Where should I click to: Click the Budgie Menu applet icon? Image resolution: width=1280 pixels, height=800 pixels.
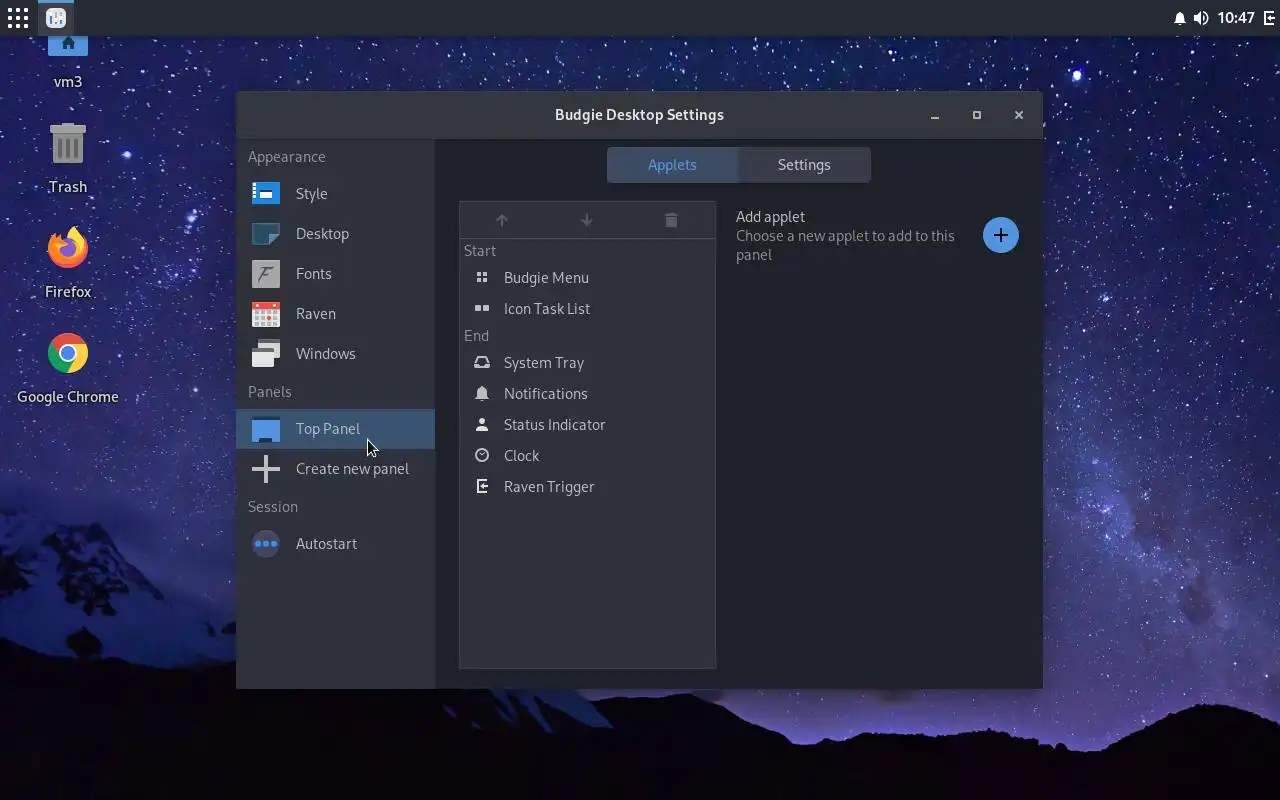coord(482,278)
